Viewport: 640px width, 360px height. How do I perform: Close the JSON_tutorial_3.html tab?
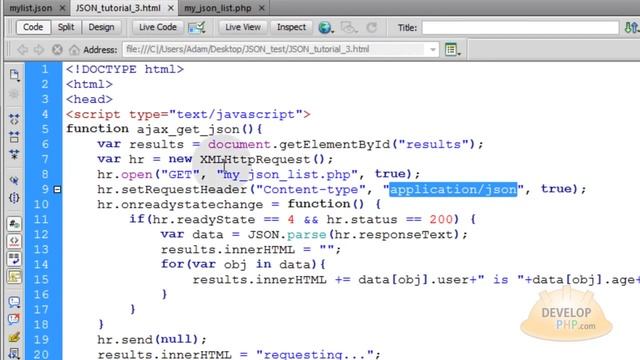171,8
